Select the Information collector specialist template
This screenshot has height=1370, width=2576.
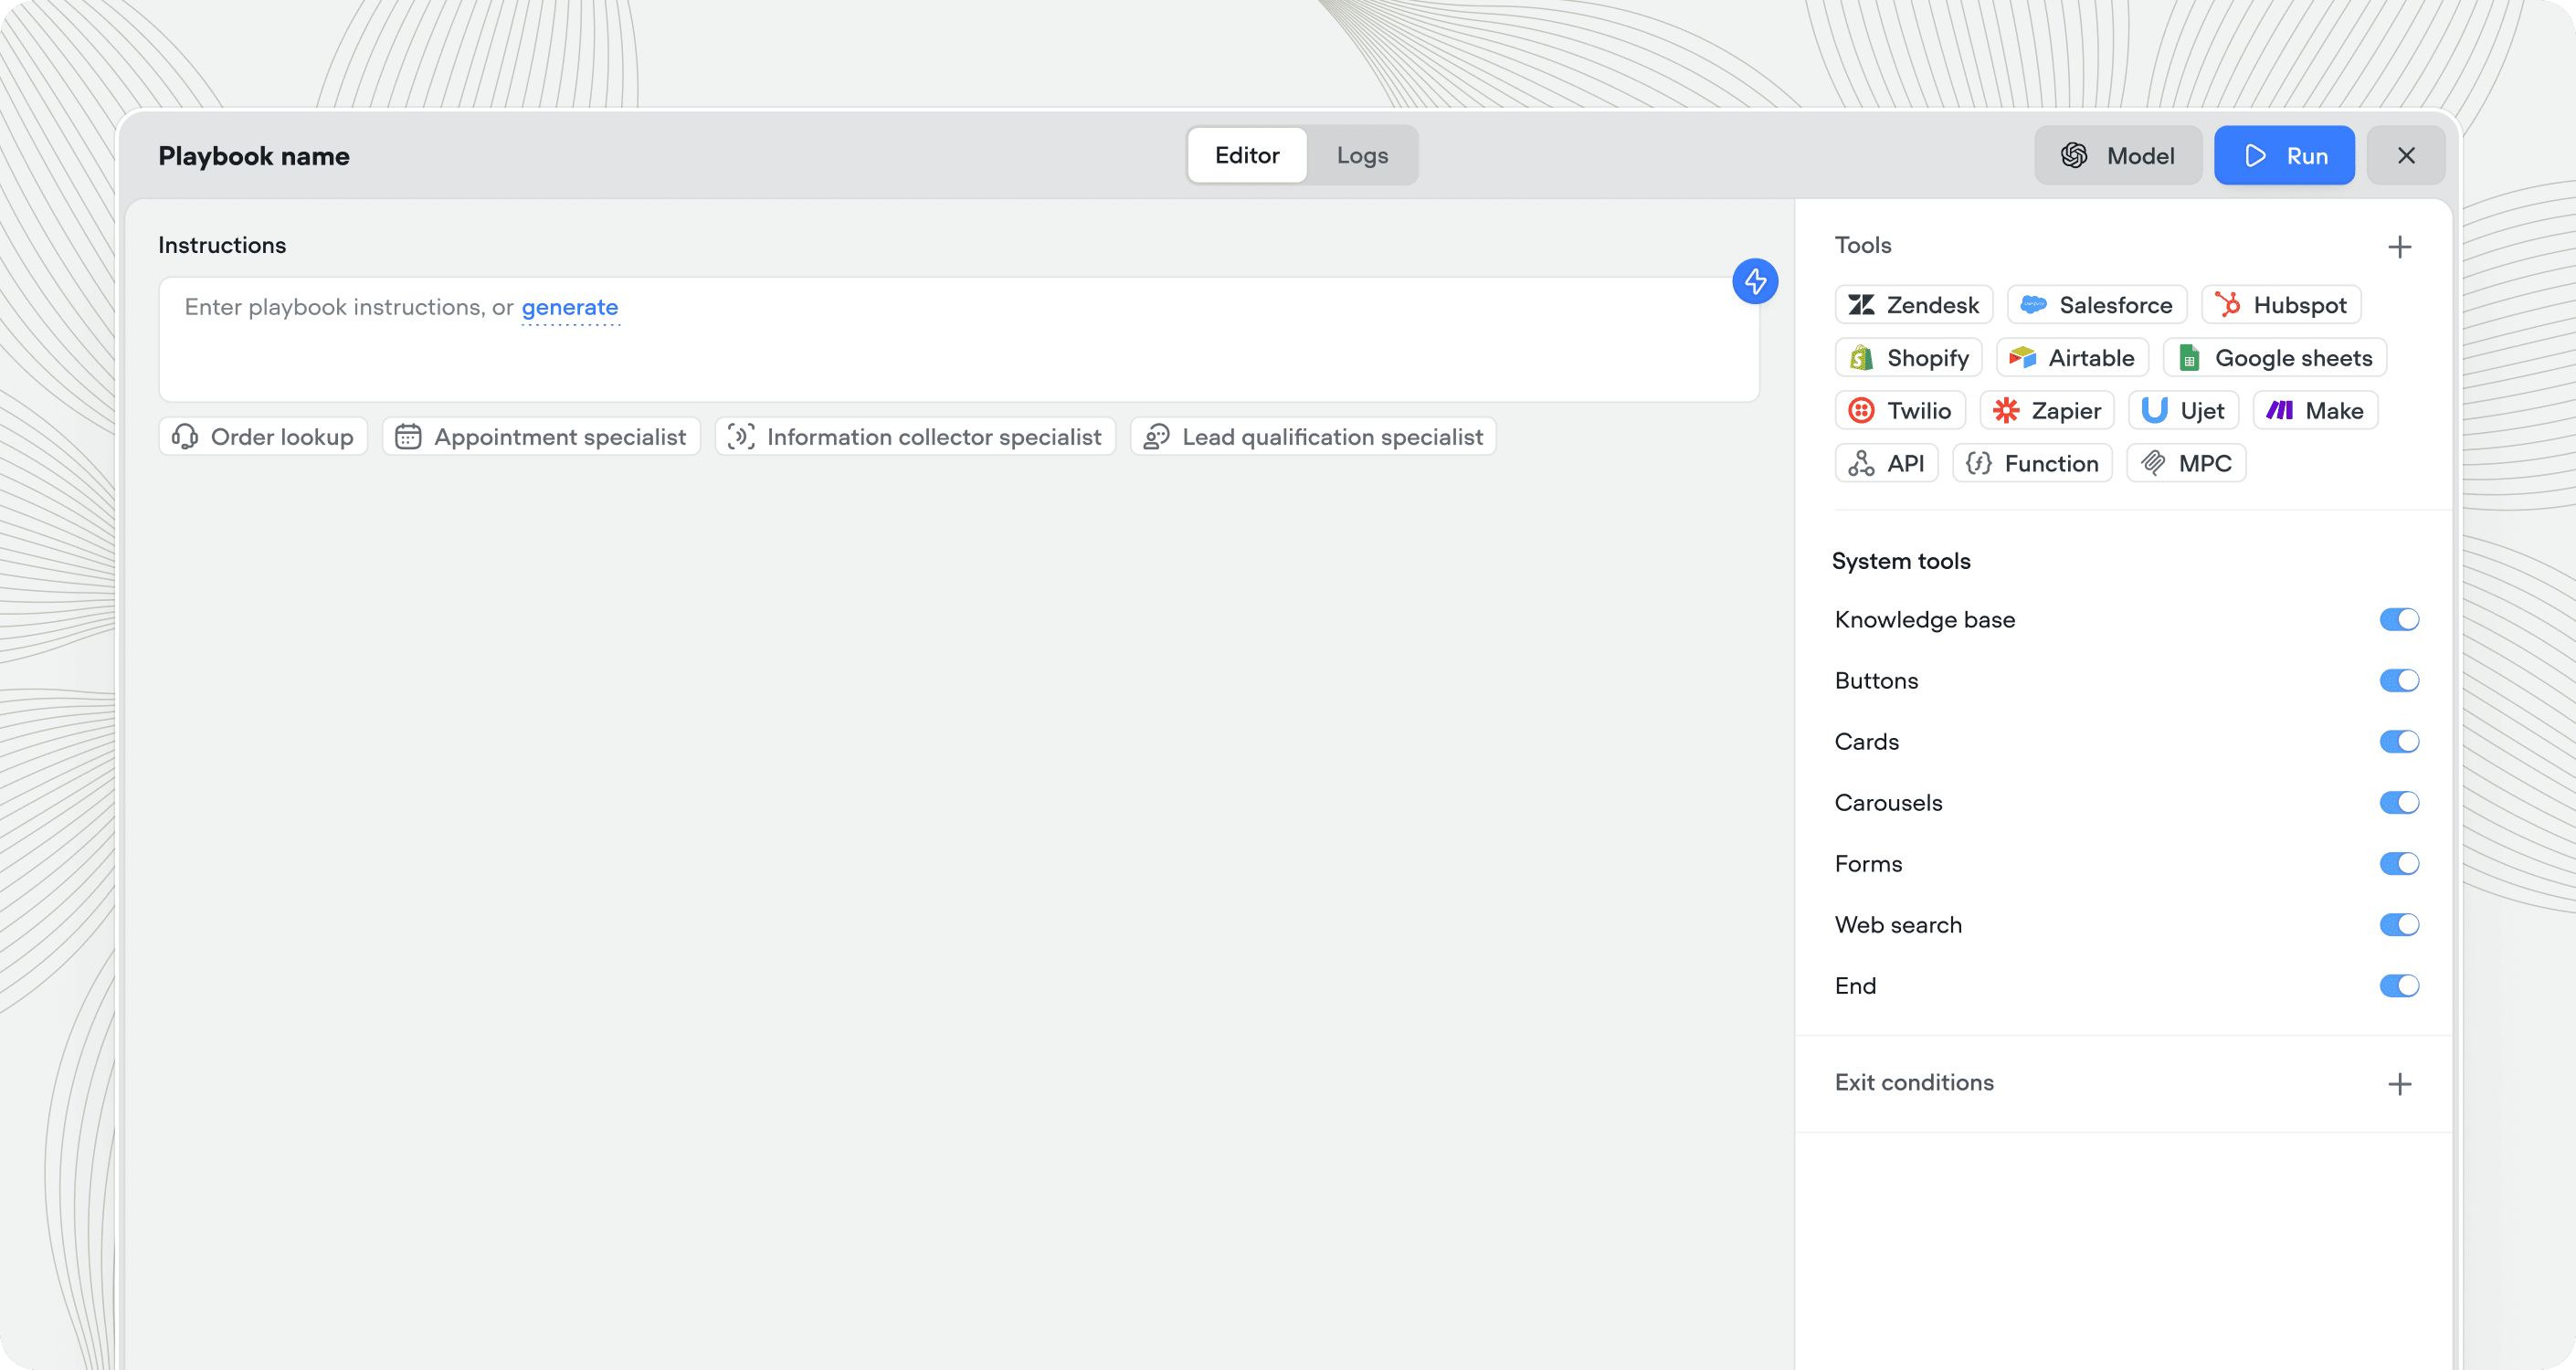click(x=915, y=437)
